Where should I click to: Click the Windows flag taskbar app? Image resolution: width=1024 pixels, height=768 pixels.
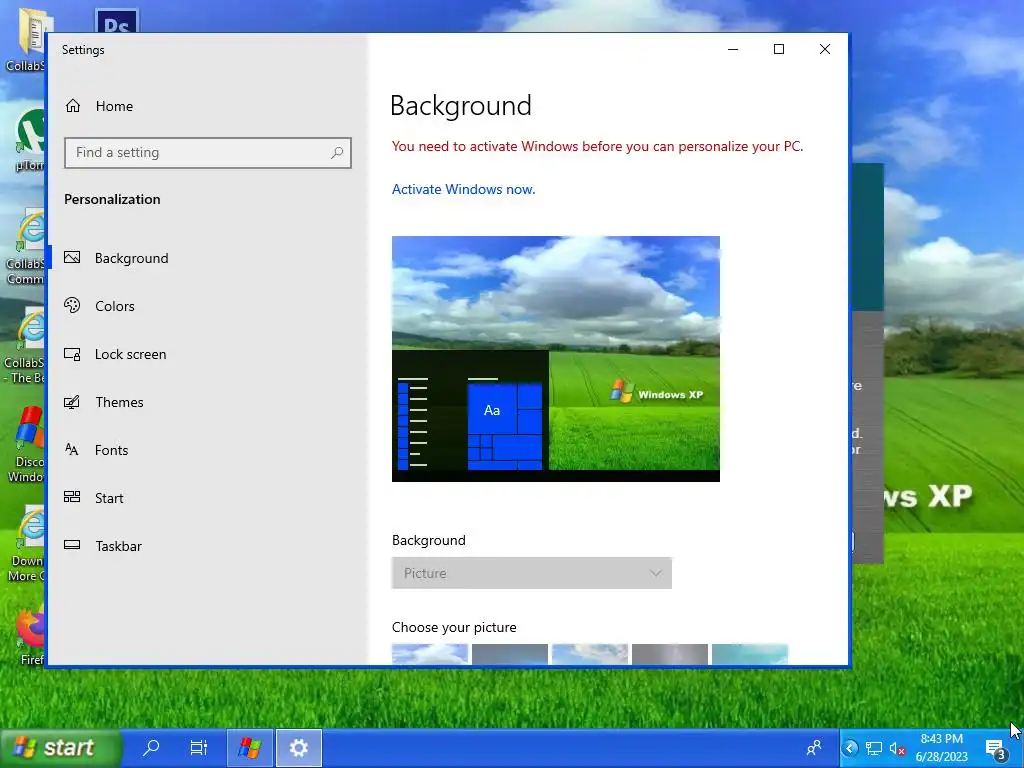(249, 748)
